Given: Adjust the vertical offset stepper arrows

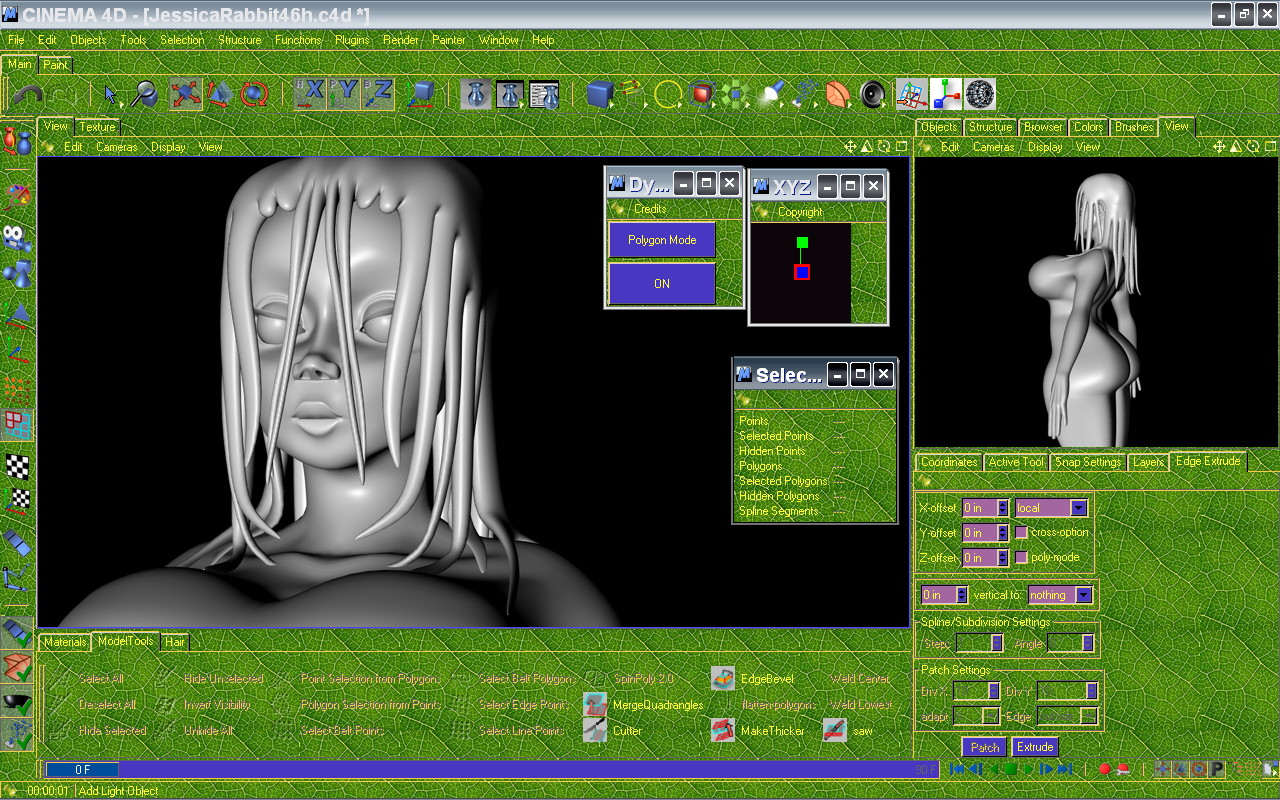Looking at the screenshot, I should 962,595.
